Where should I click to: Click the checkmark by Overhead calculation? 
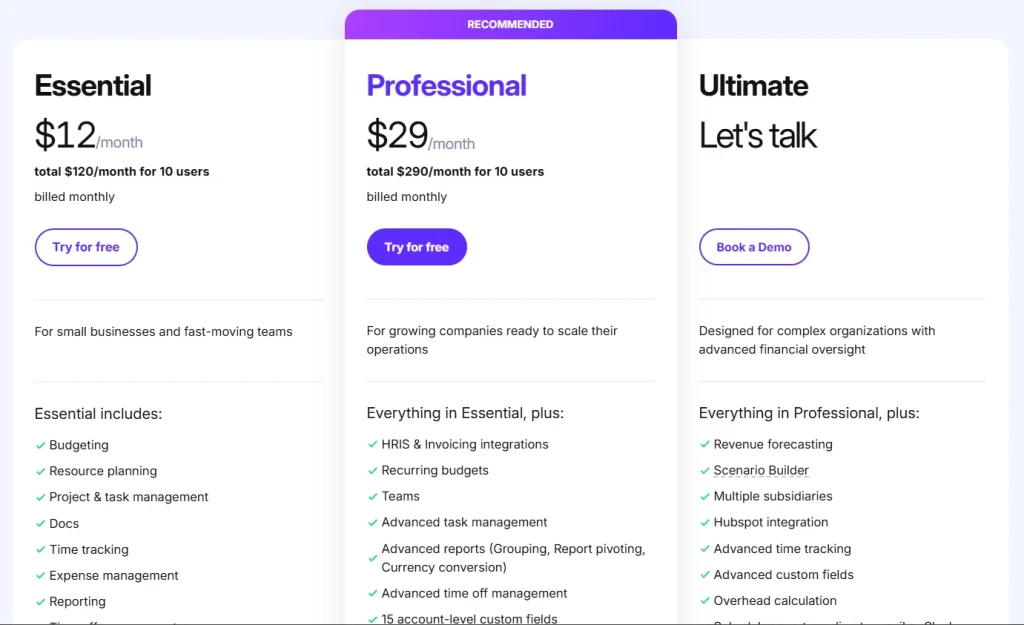tap(705, 601)
